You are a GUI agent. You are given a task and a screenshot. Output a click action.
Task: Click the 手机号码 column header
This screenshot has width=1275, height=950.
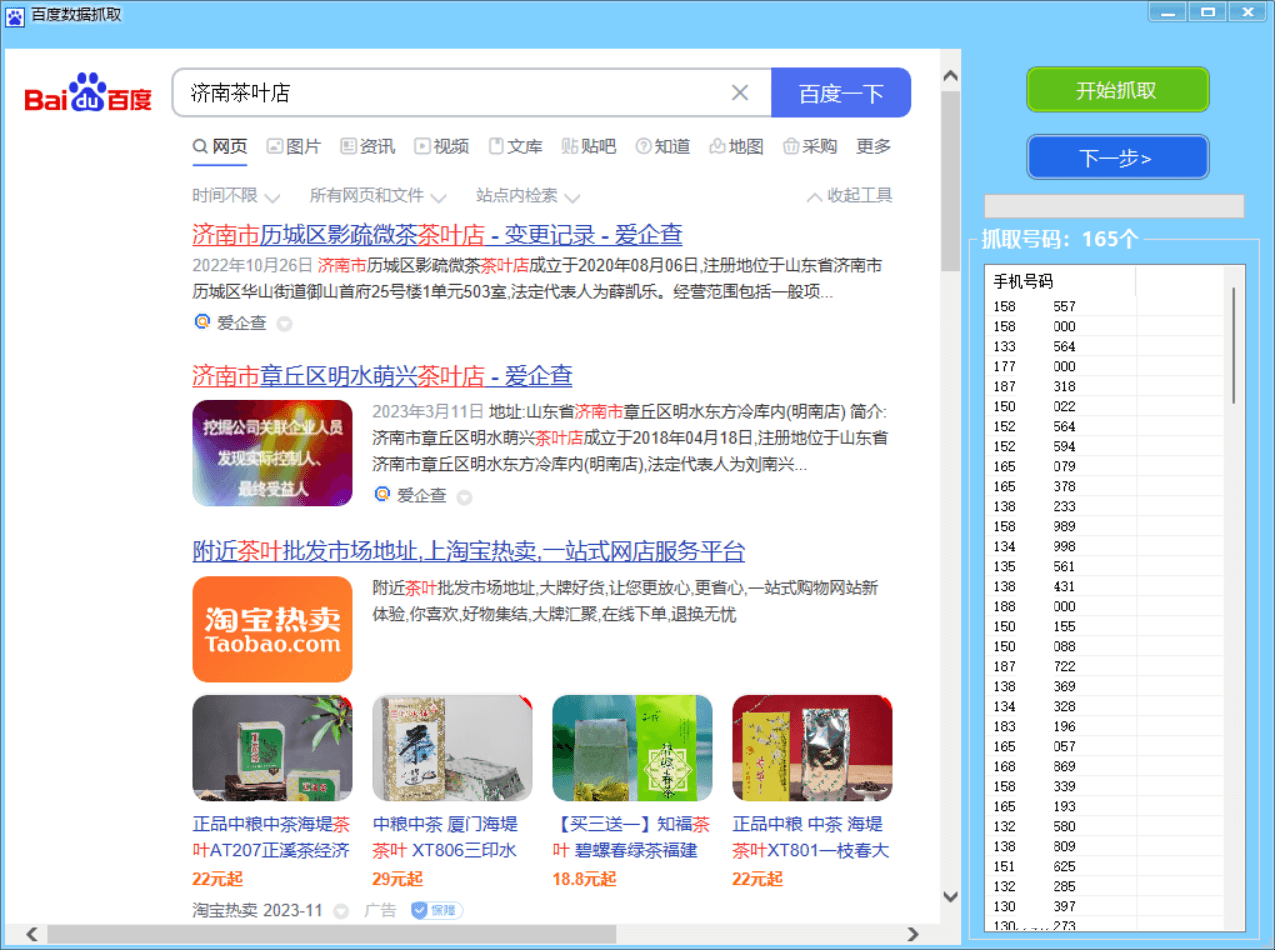(x=1060, y=281)
